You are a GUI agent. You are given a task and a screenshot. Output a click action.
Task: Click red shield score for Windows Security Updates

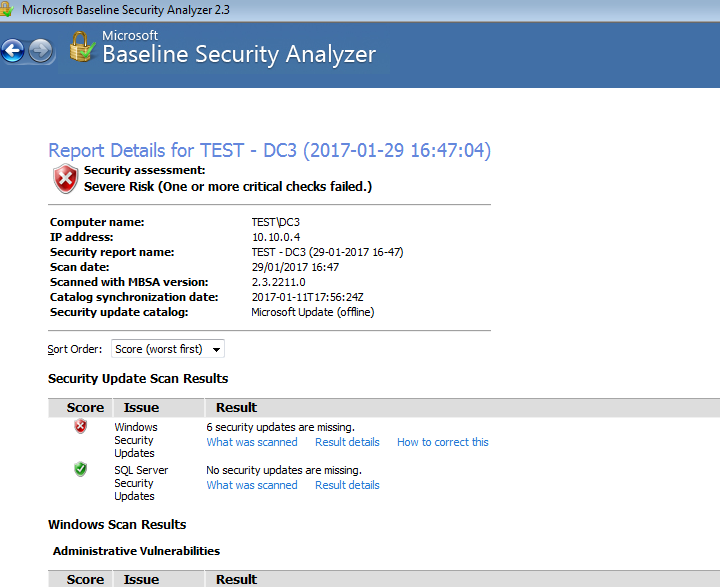tap(80, 426)
